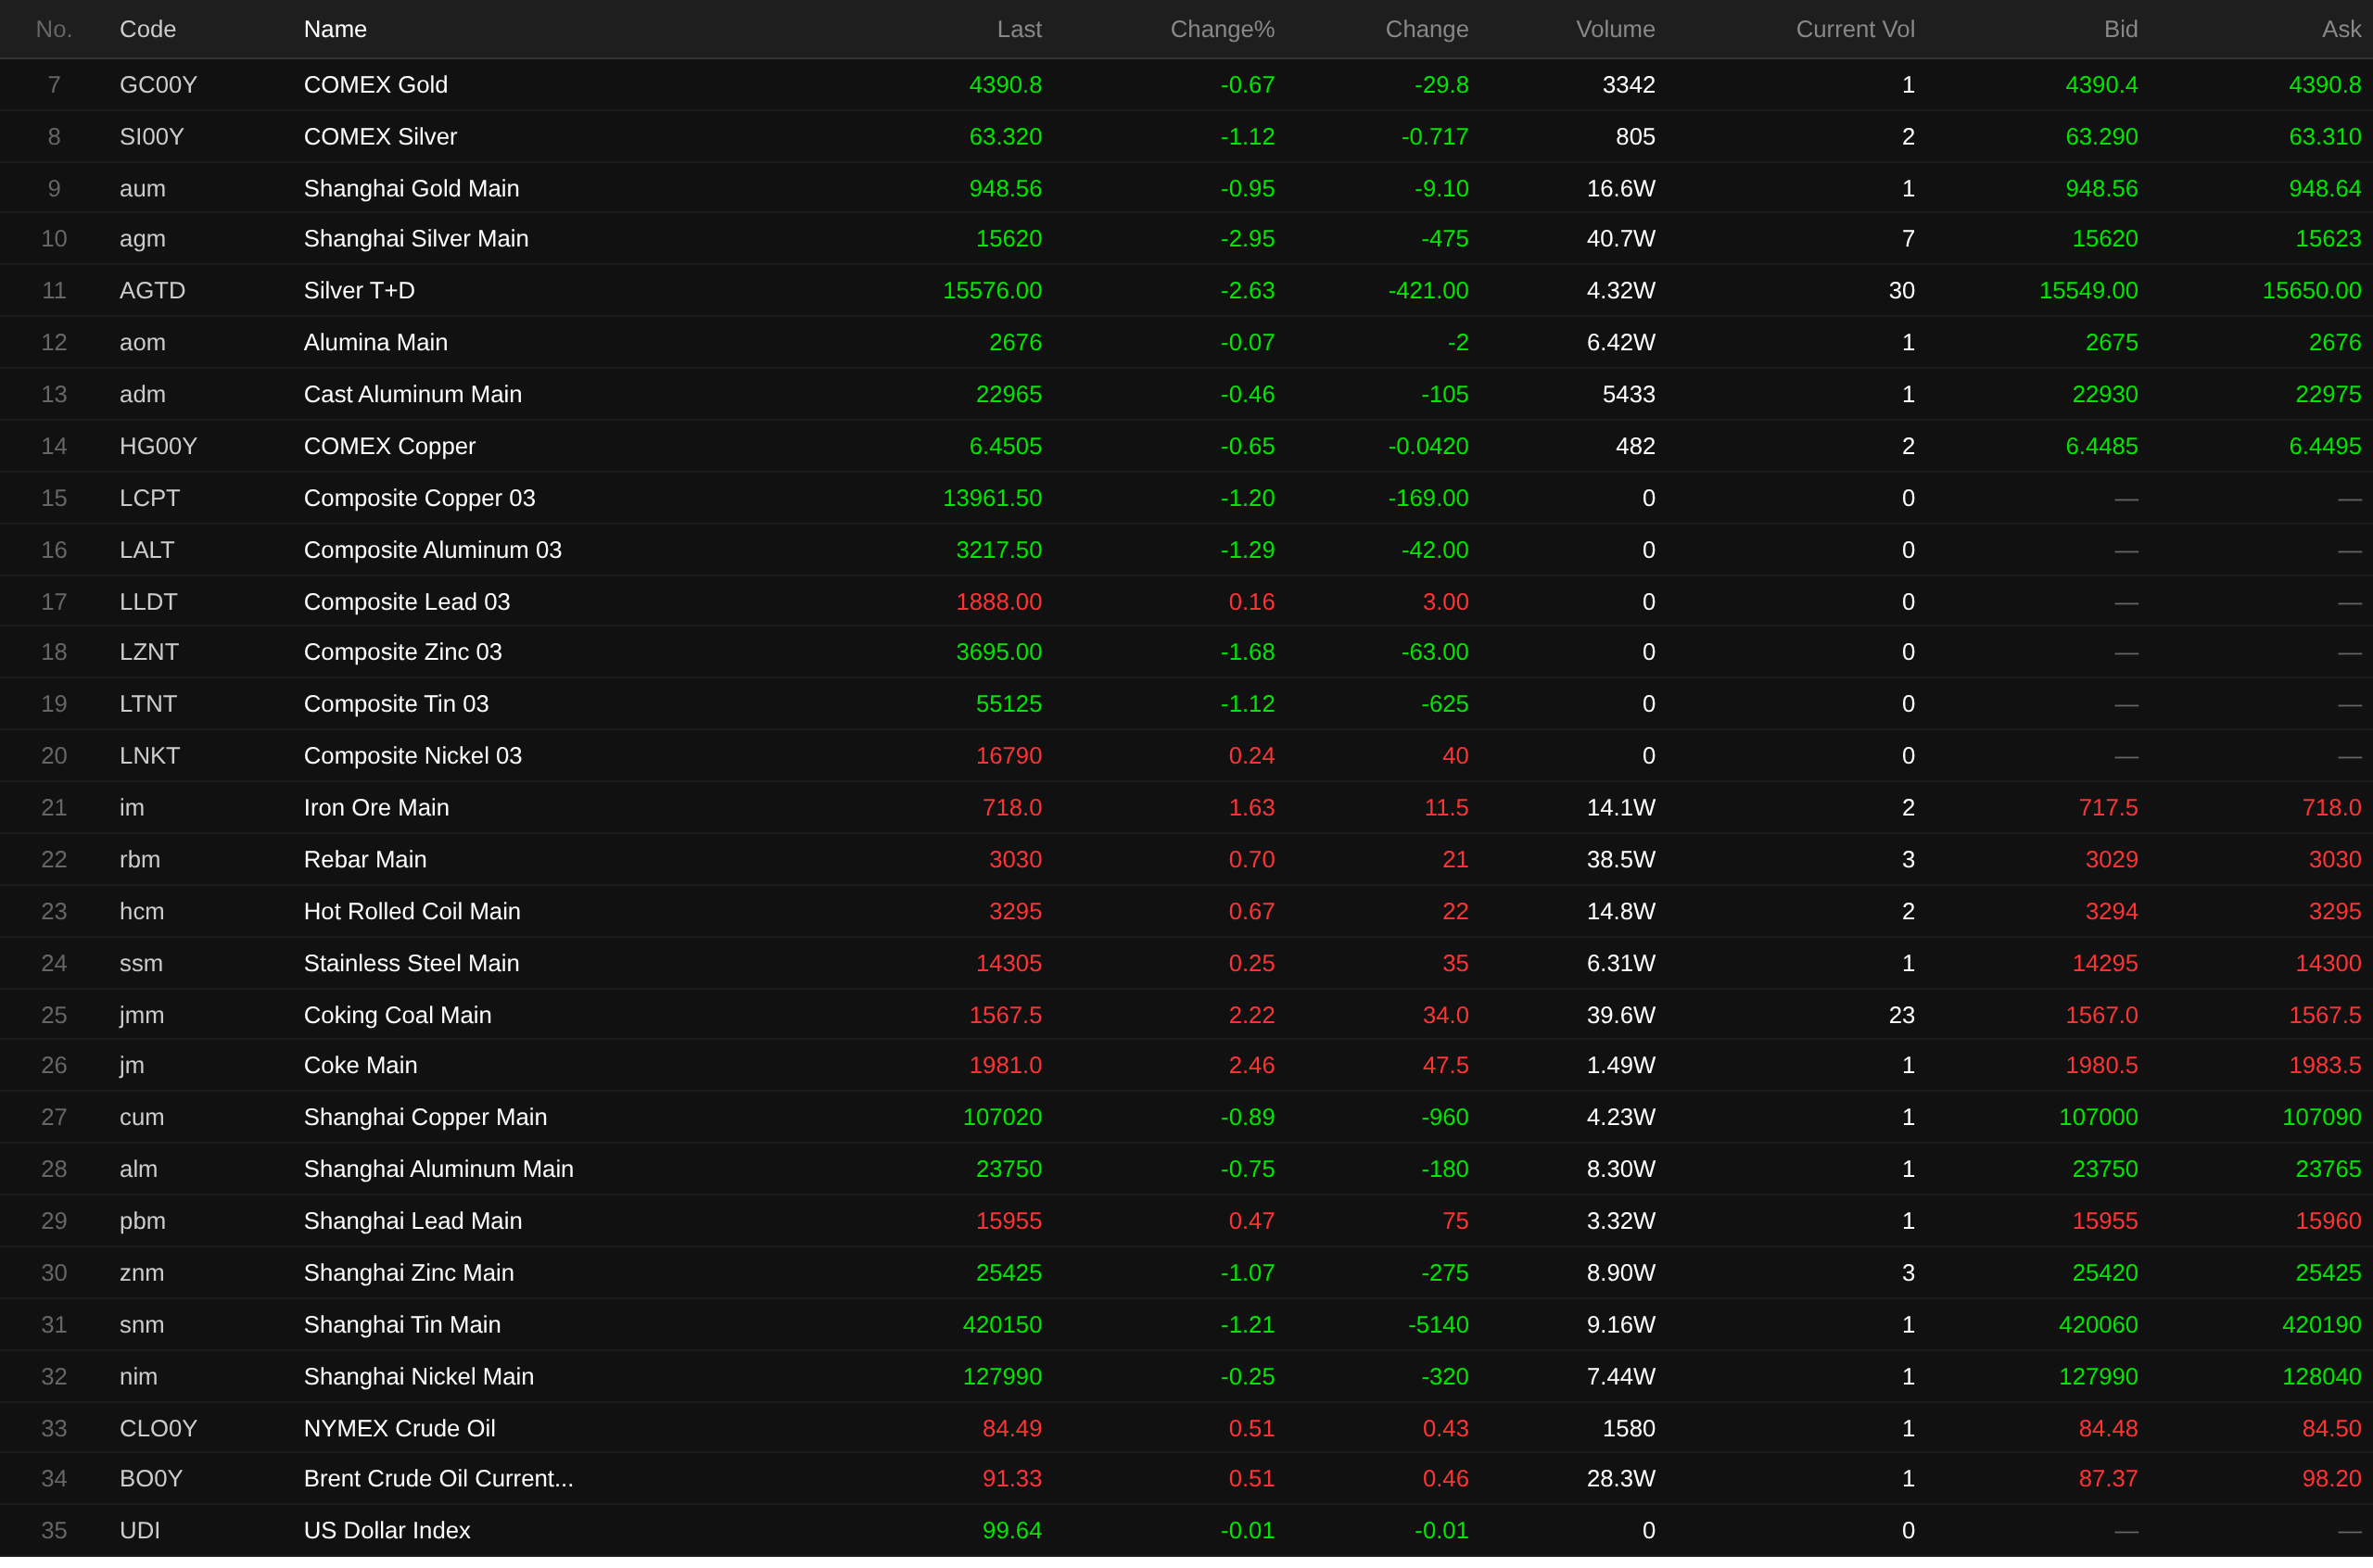Click the Name column header
Image resolution: width=2373 pixels, height=1568 pixels.
(335, 29)
